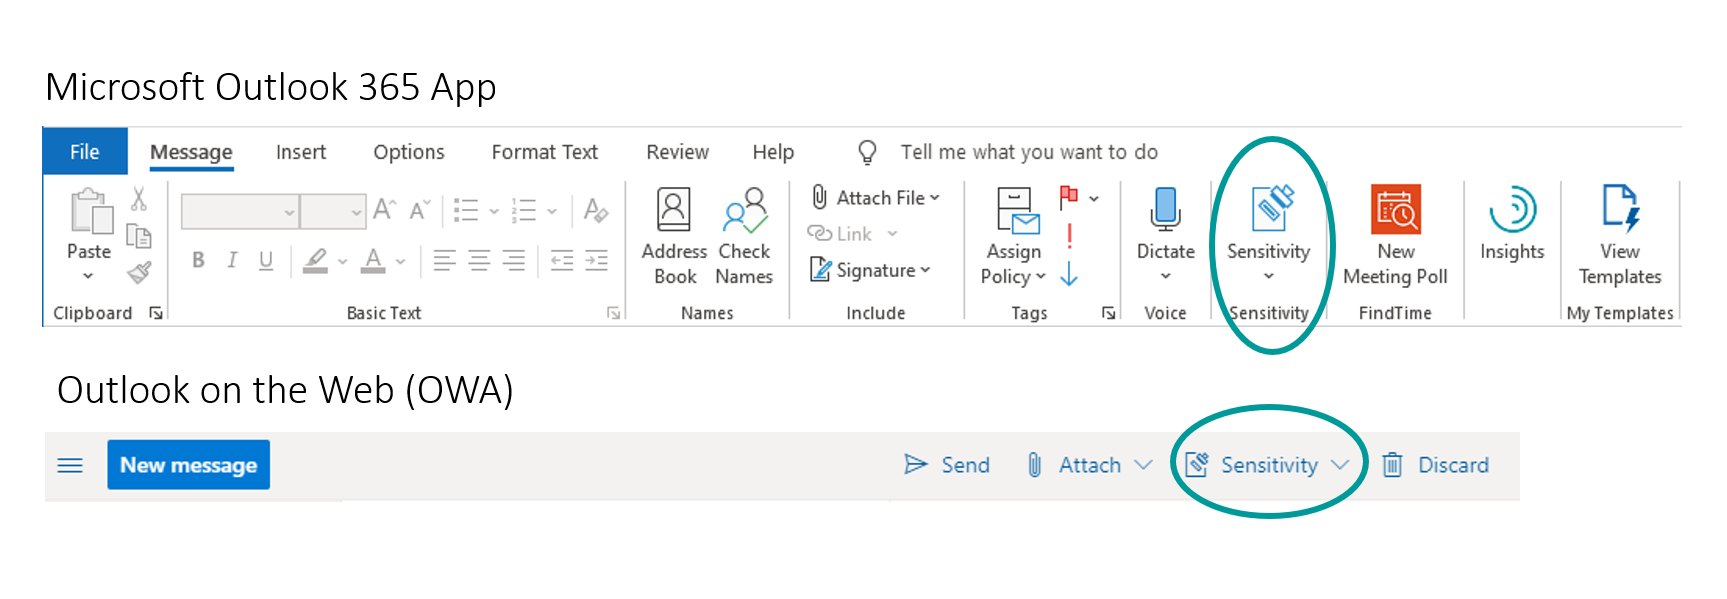Image resolution: width=1727 pixels, height=599 pixels.
Task: Open the File tab
Action: coord(85,152)
